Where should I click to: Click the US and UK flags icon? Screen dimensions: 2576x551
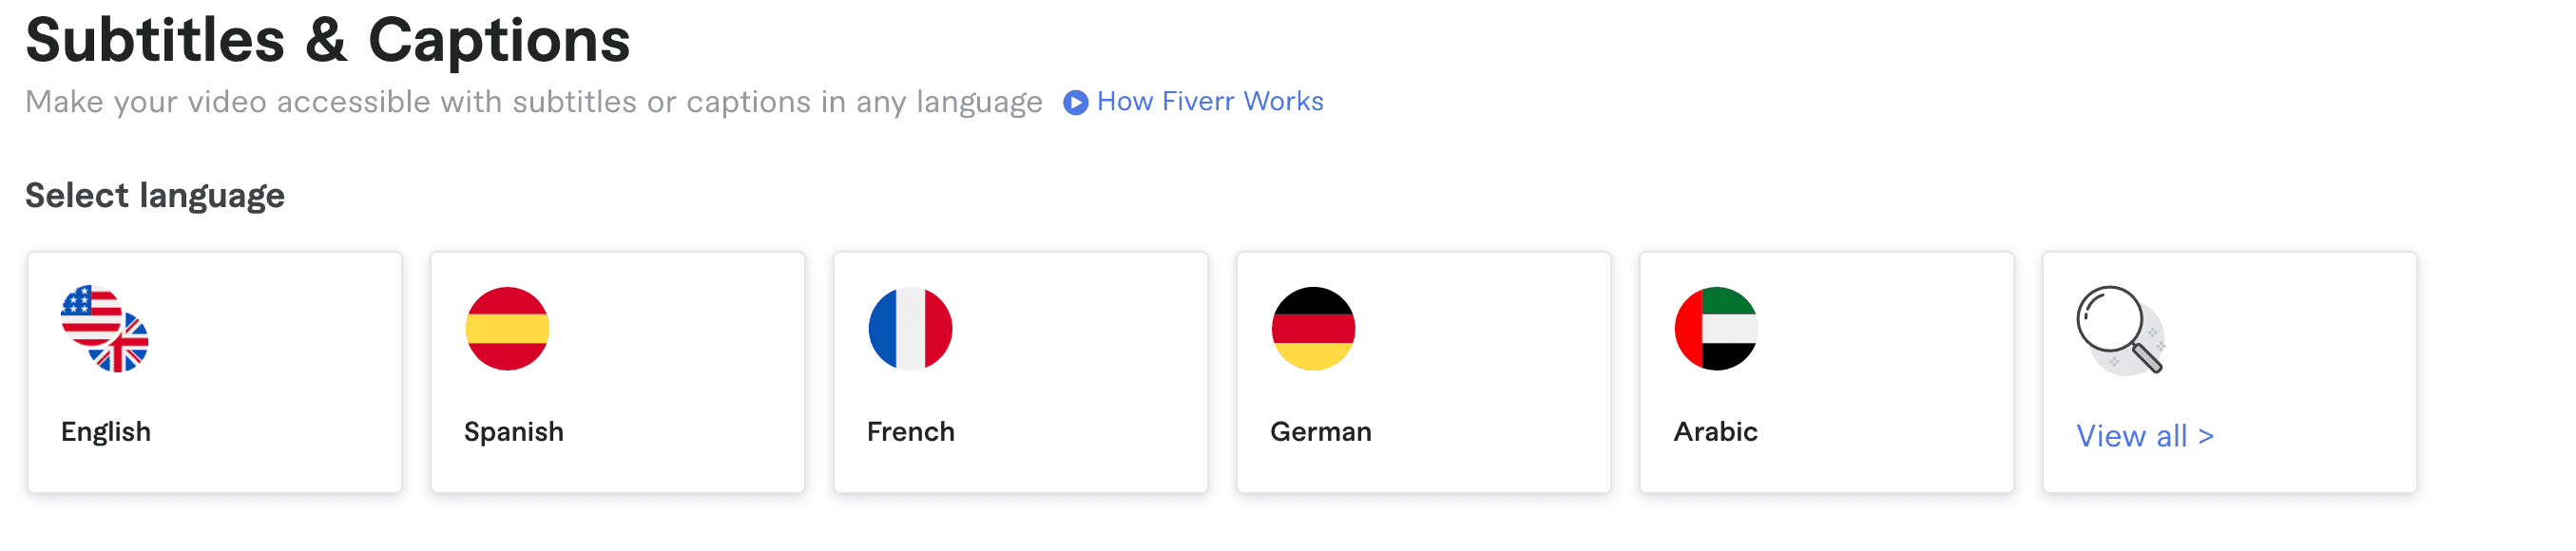(x=105, y=329)
